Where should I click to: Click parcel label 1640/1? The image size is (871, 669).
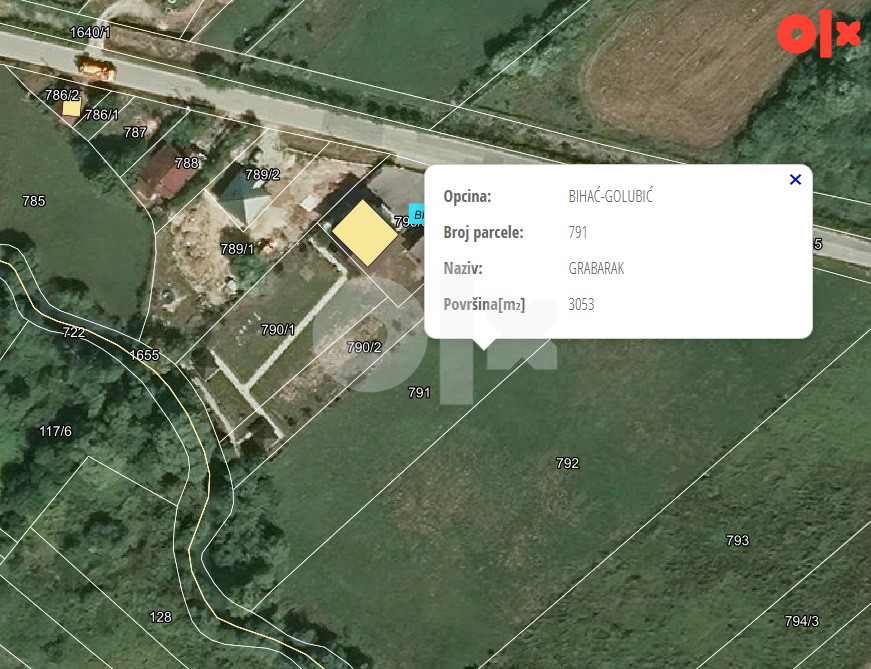tap(89, 32)
